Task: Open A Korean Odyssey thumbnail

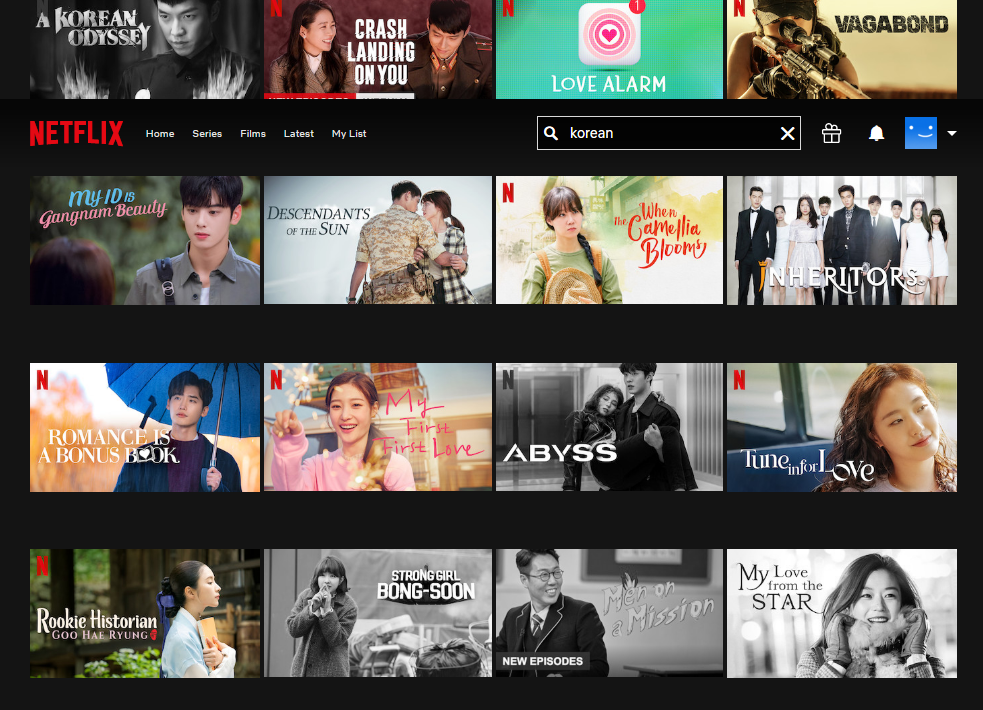Action: (145, 50)
